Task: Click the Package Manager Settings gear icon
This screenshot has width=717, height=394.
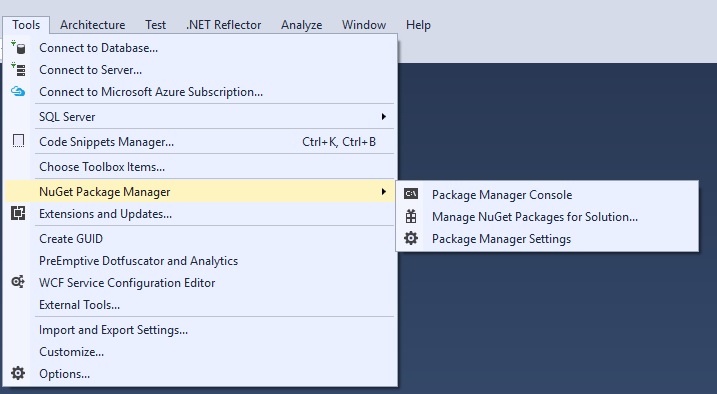Action: [411, 238]
